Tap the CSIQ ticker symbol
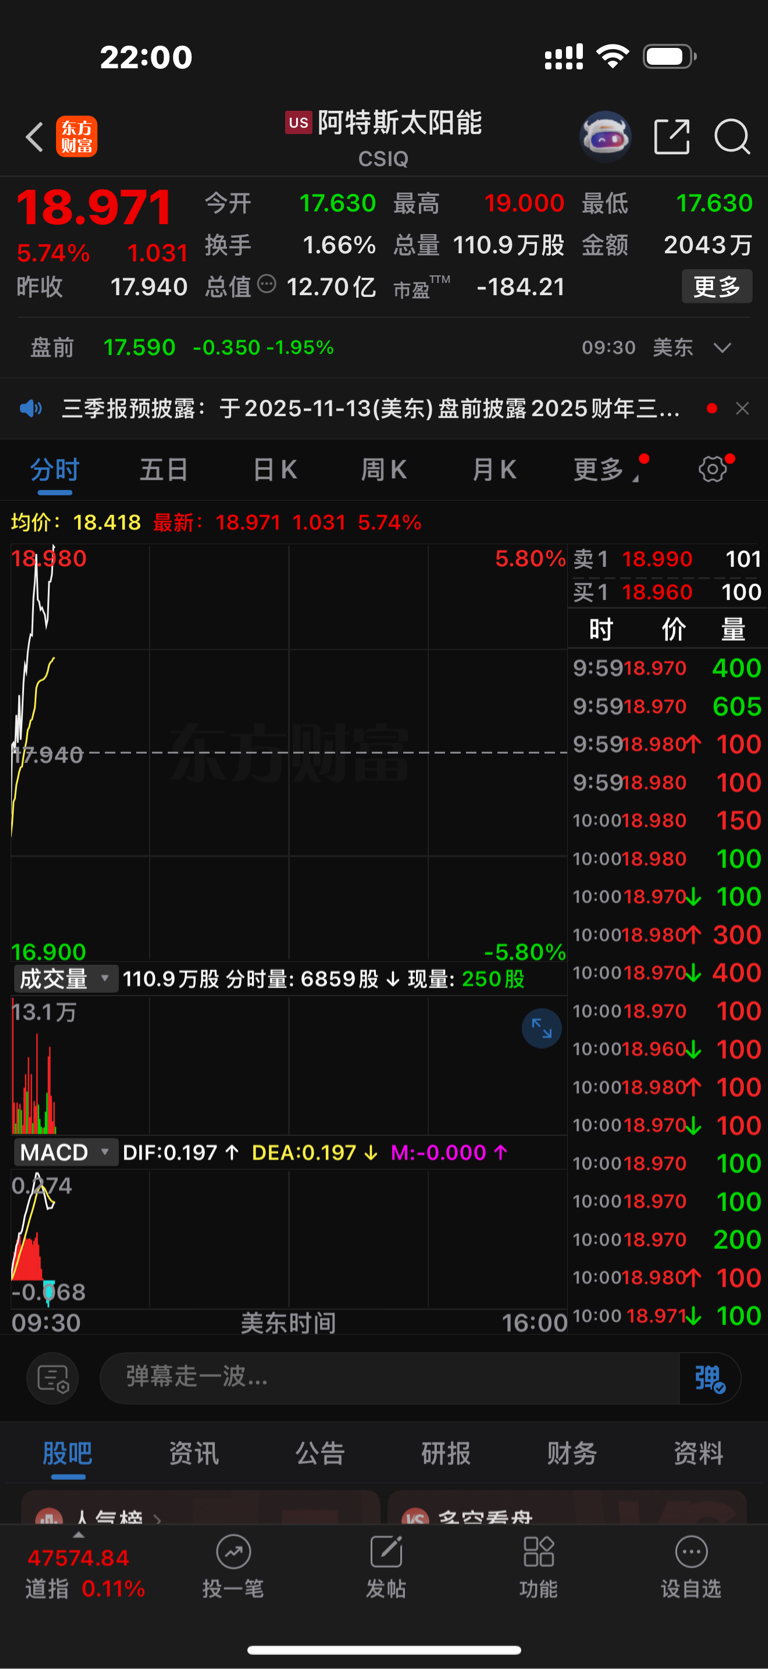This screenshot has height=1669, width=768. 383,159
